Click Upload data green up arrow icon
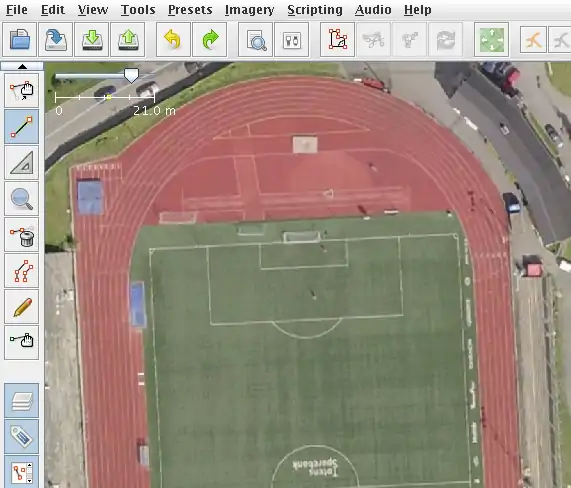571x488 pixels. point(128,39)
